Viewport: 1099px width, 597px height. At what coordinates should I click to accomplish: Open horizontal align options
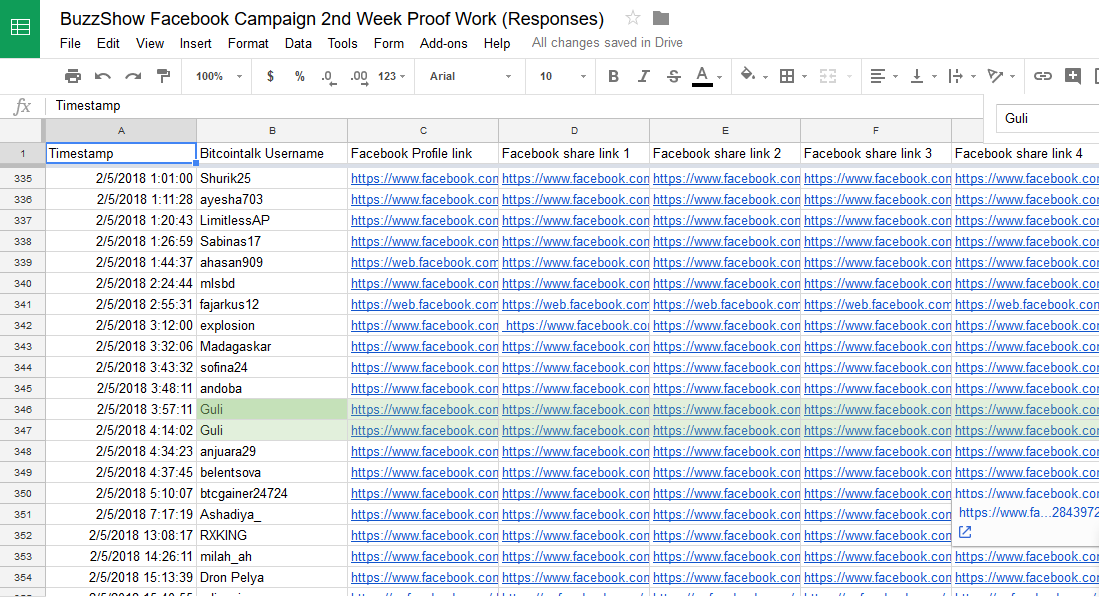pos(877,76)
